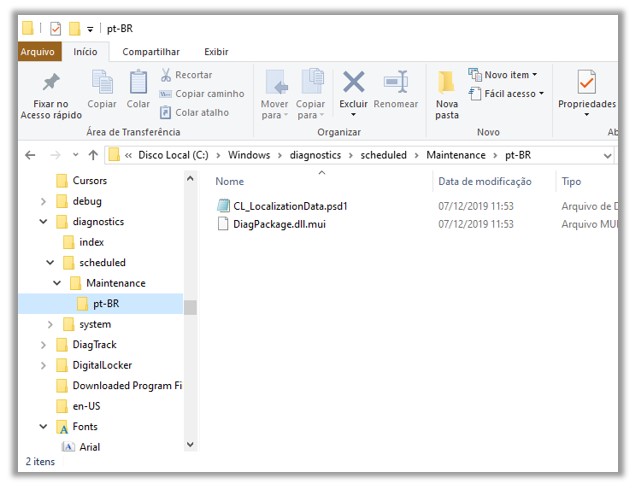Select the pt-BR folder in tree
The height and width of the screenshot is (489, 634).
tap(100, 303)
